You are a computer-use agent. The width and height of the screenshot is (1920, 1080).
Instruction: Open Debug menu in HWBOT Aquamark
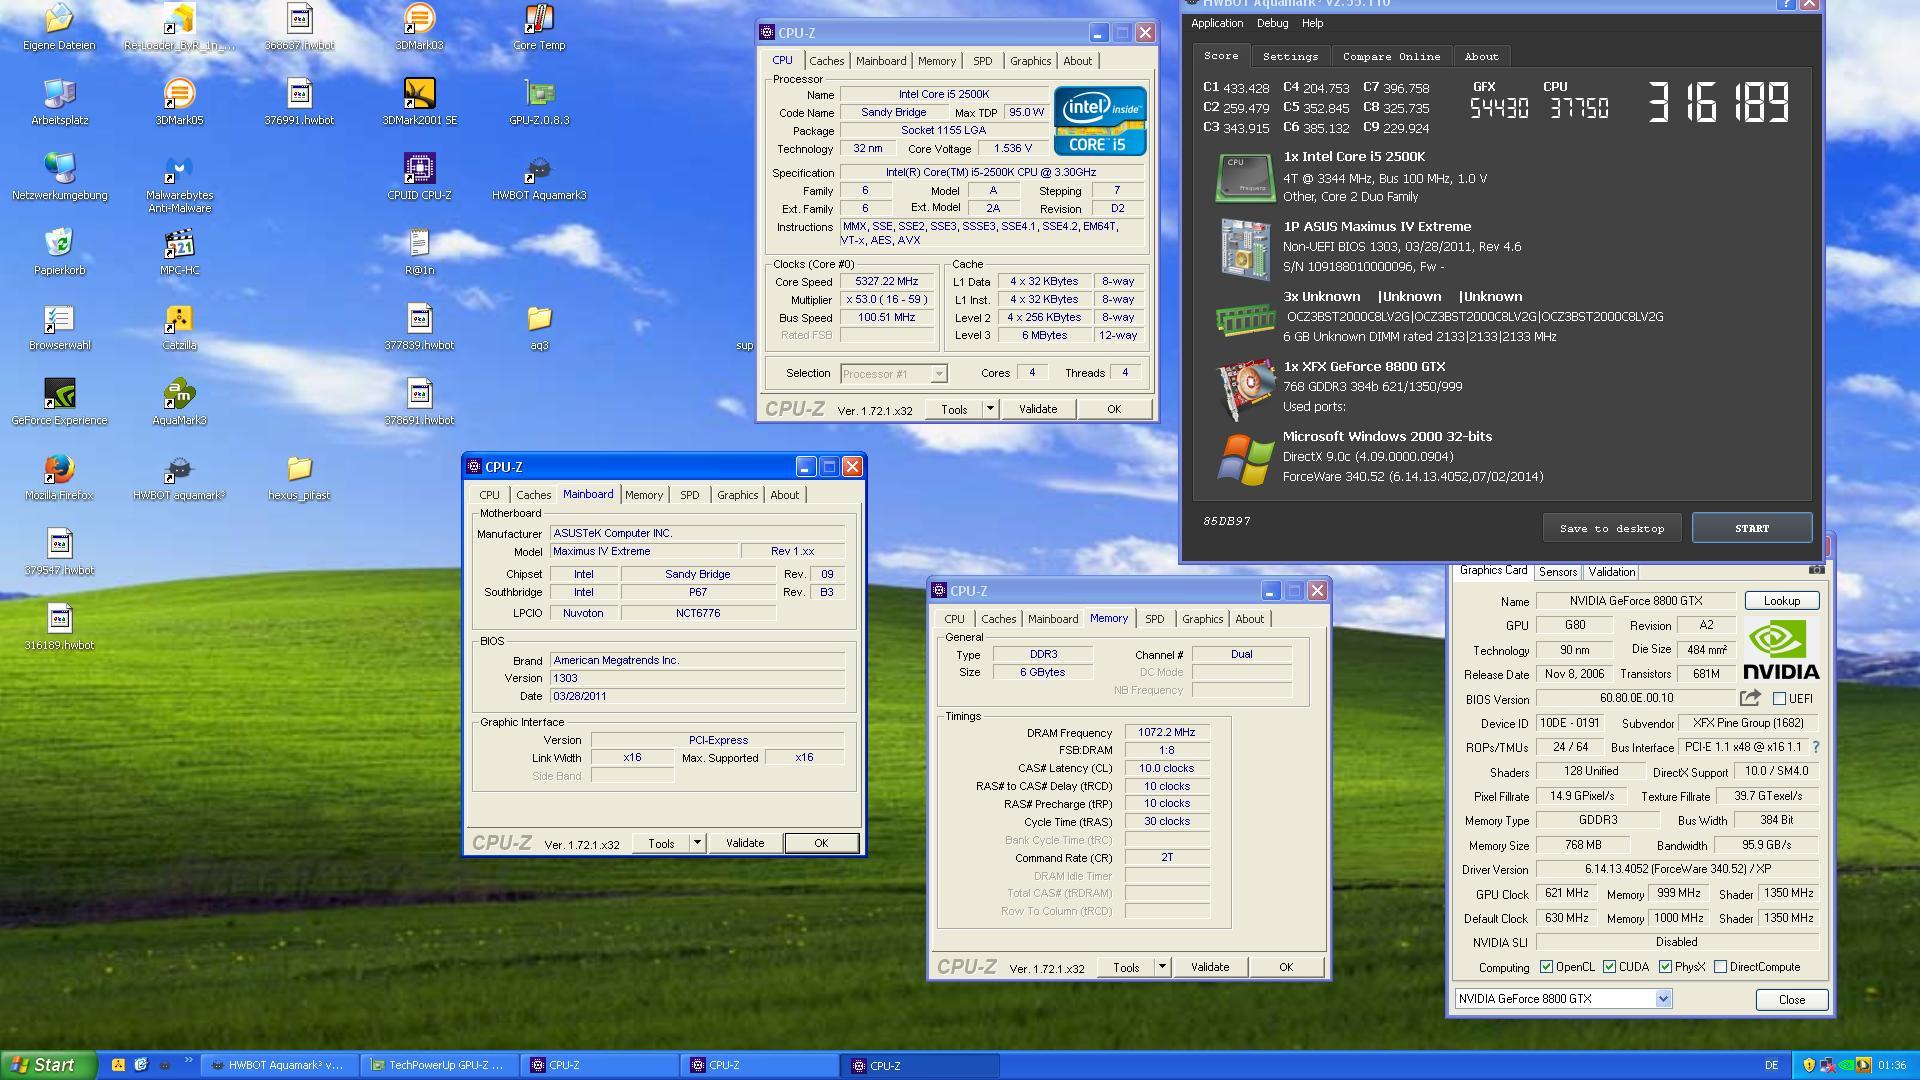(1272, 23)
